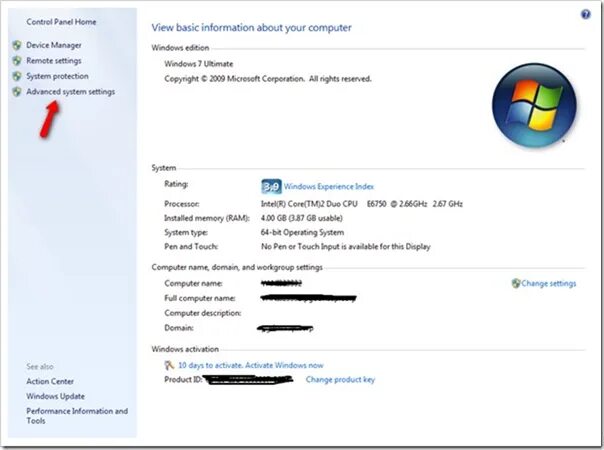Open the help question mark icon

[x=585, y=15]
